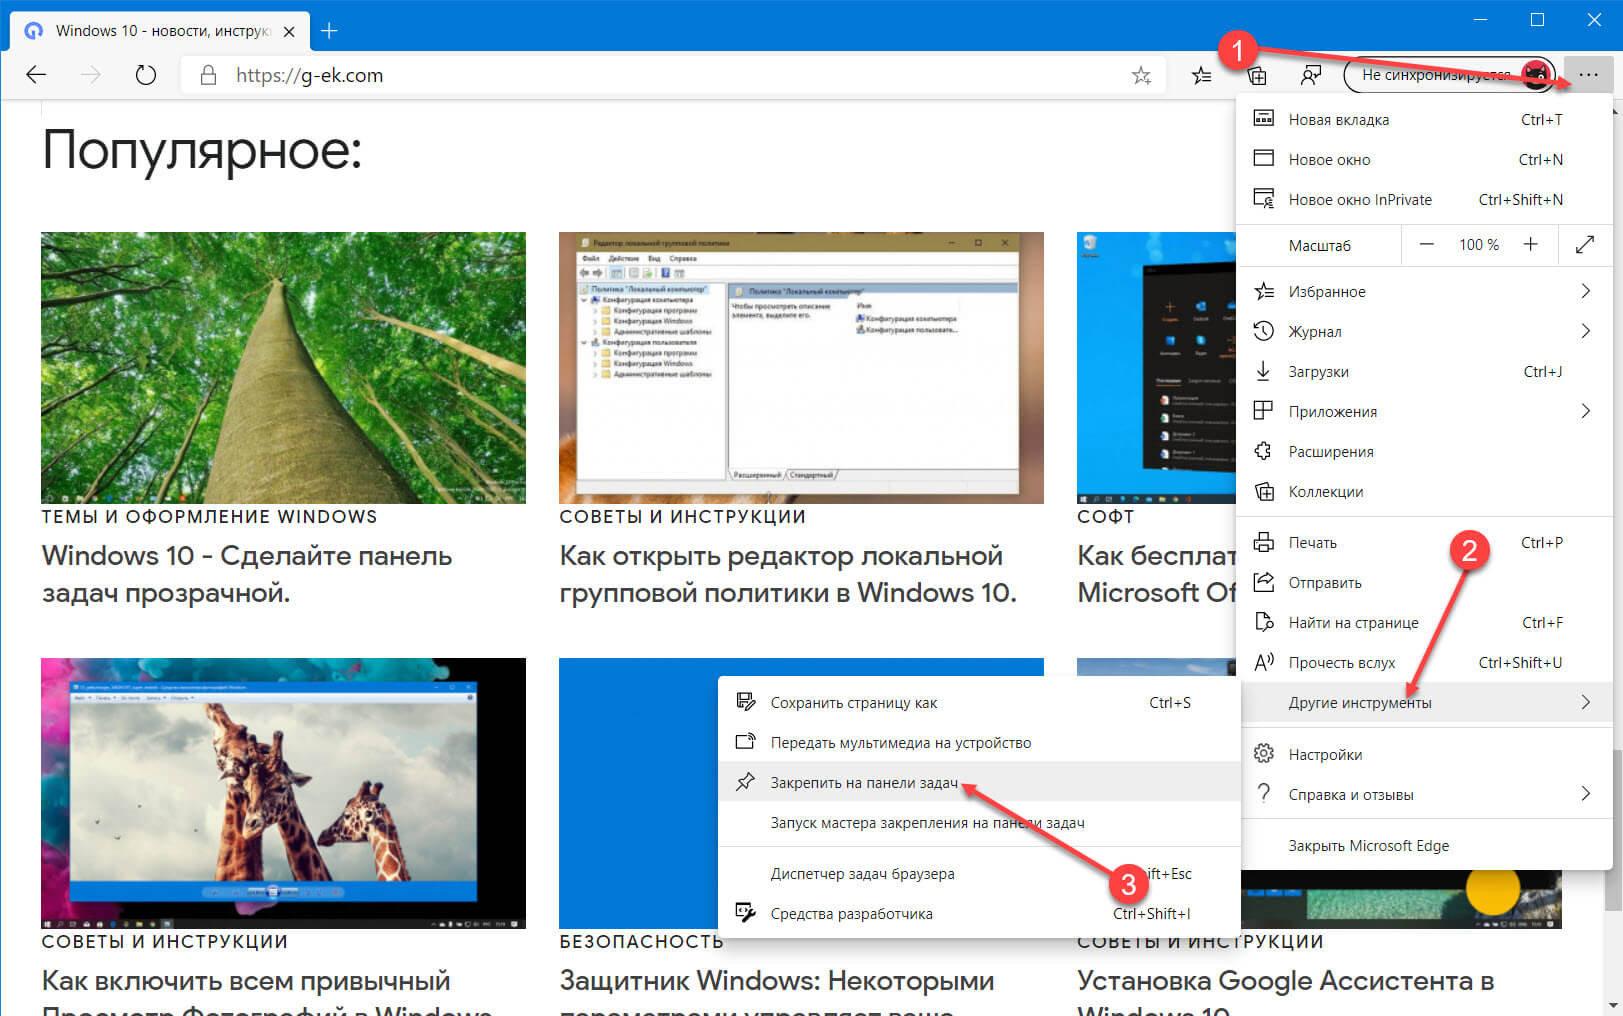The height and width of the screenshot is (1016, 1623).
Task: Click category 'ТЕМЫ И ОФОРМЛЕНИЕ WINDOWS'
Action: coord(209,517)
